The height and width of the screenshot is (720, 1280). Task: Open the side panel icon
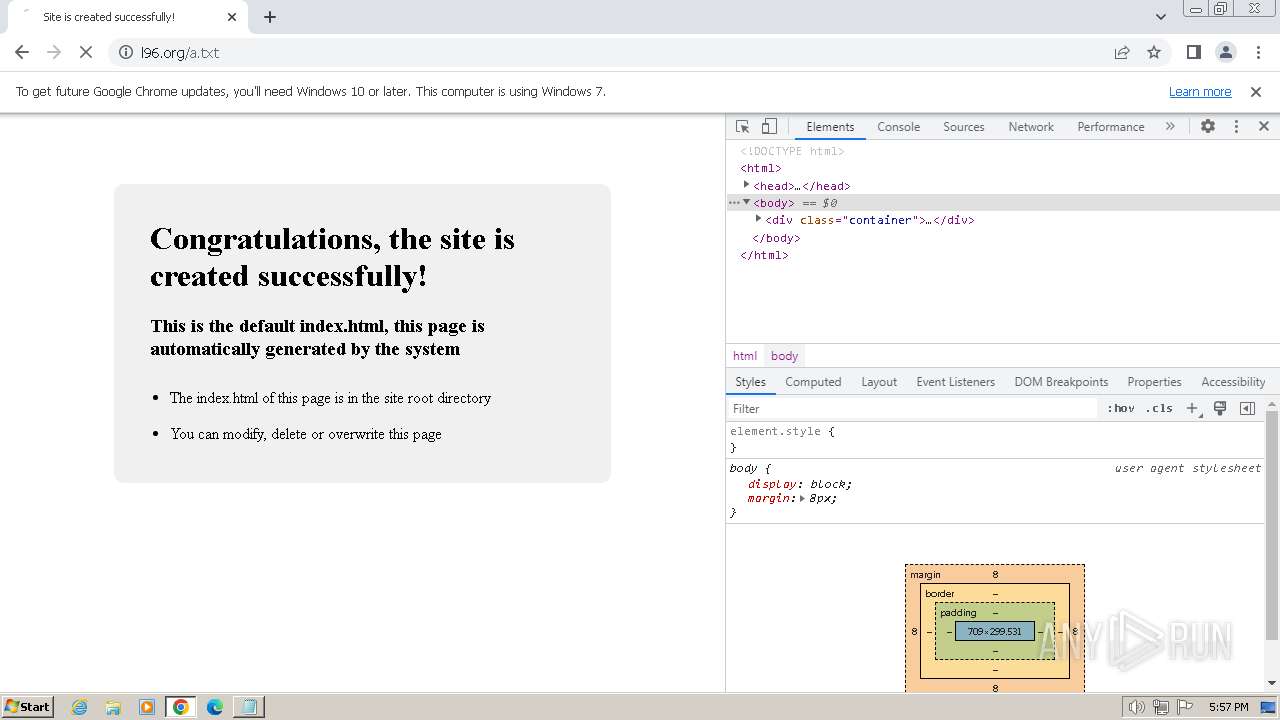click(x=1193, y=52)
